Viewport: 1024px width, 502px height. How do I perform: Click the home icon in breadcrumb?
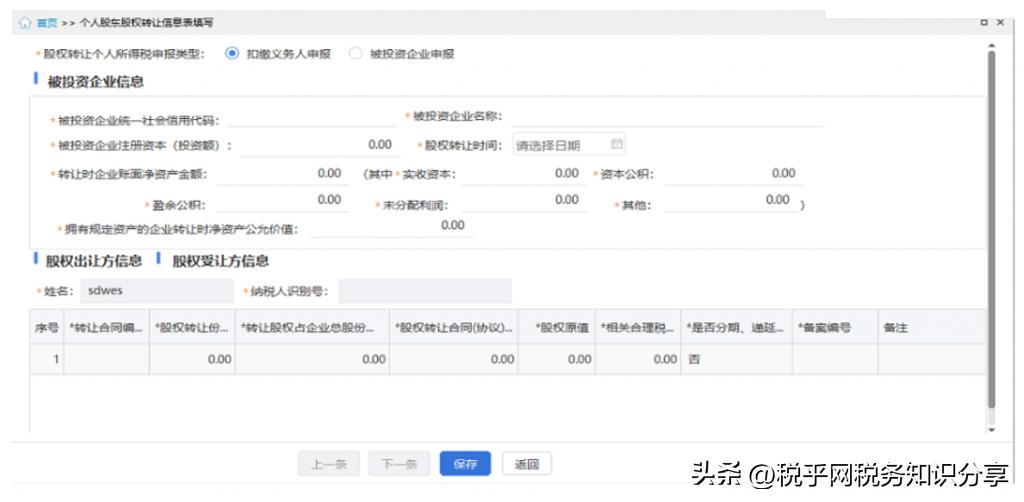click(x=25, y=23)
